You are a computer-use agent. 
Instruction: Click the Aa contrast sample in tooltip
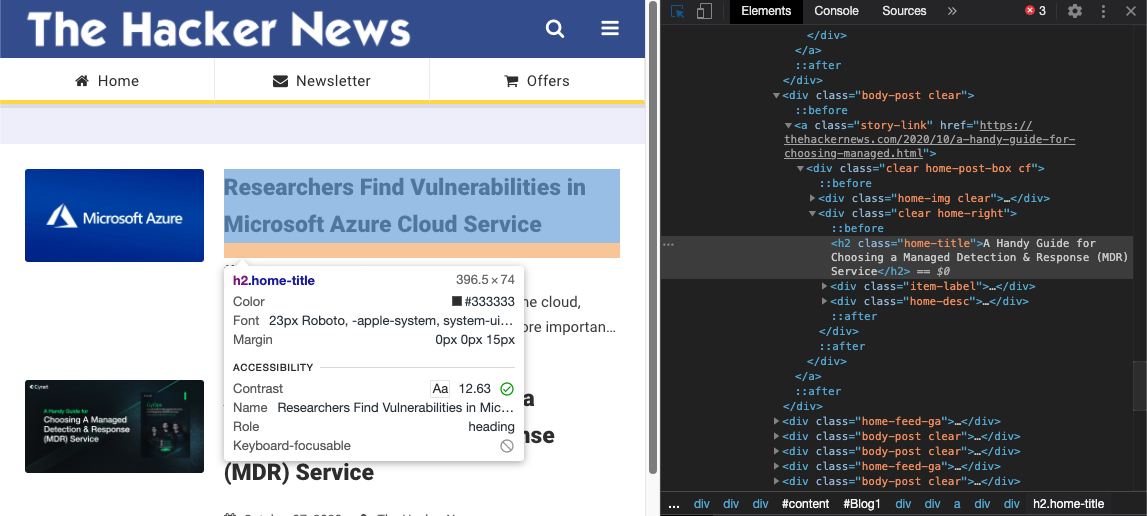click(440, 389)
